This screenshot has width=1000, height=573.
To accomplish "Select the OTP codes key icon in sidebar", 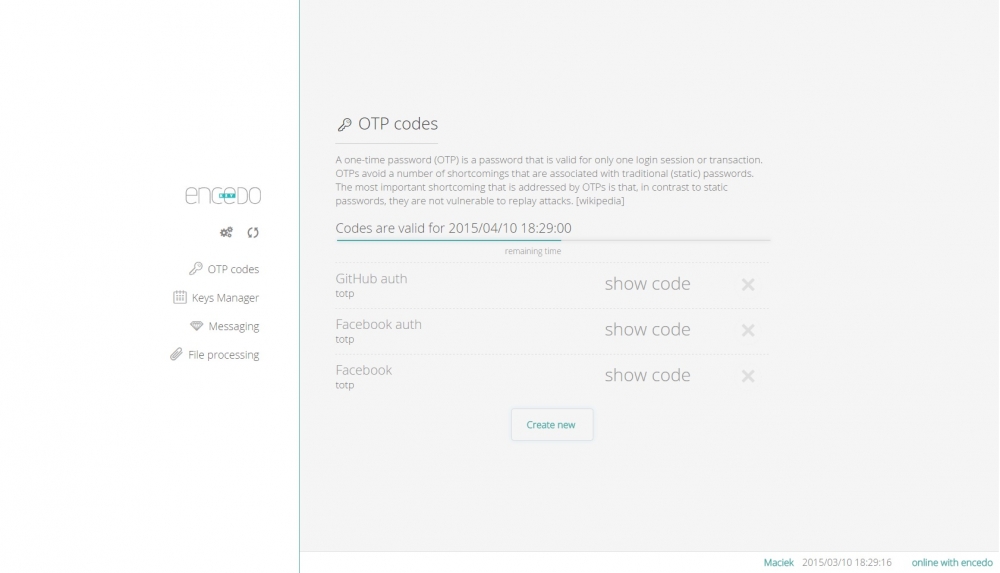I will [196, 269].
